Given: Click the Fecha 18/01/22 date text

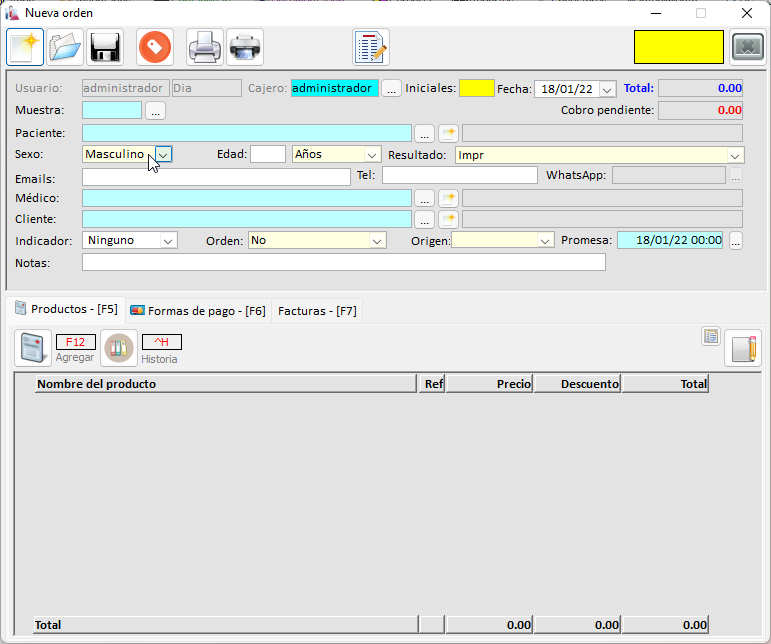Looking at the screenshot, I should point(567,89).
